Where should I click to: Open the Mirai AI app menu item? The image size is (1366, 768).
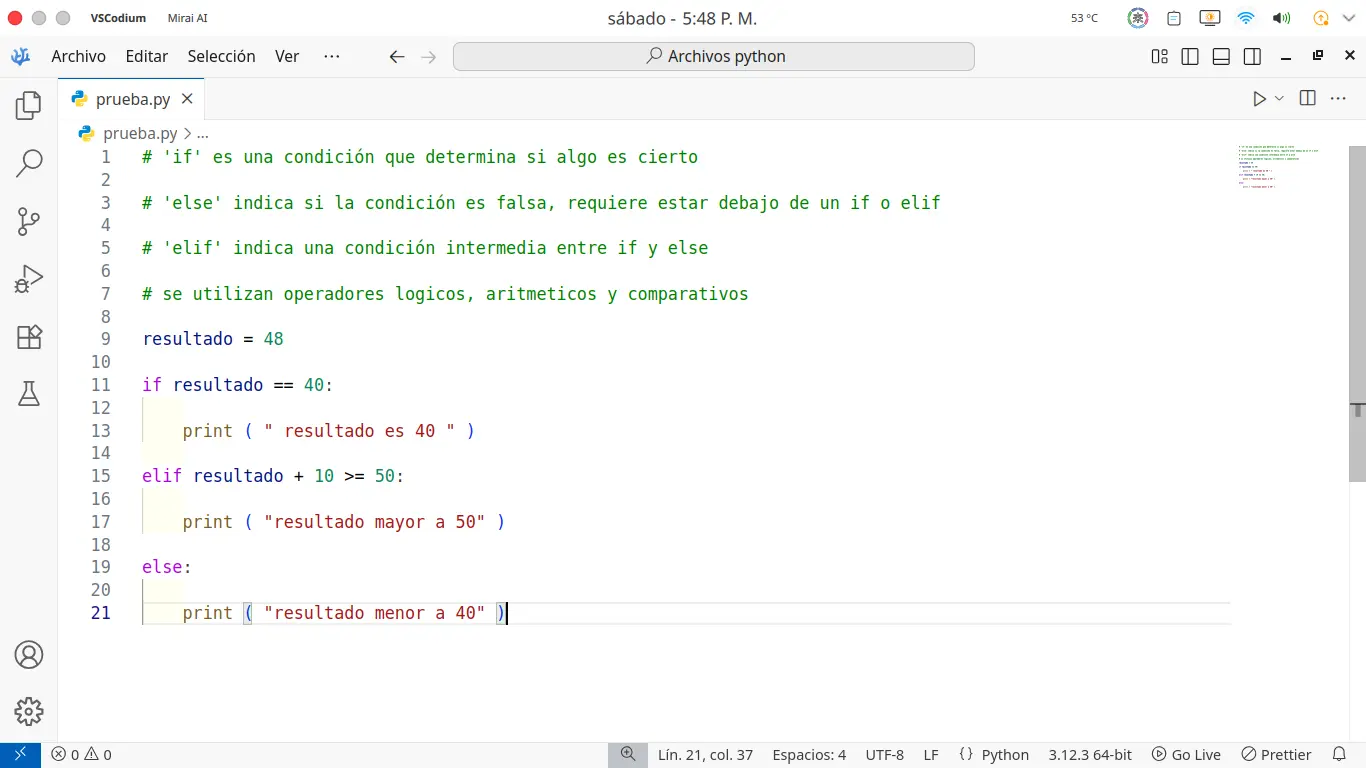(x=188, y=18)
